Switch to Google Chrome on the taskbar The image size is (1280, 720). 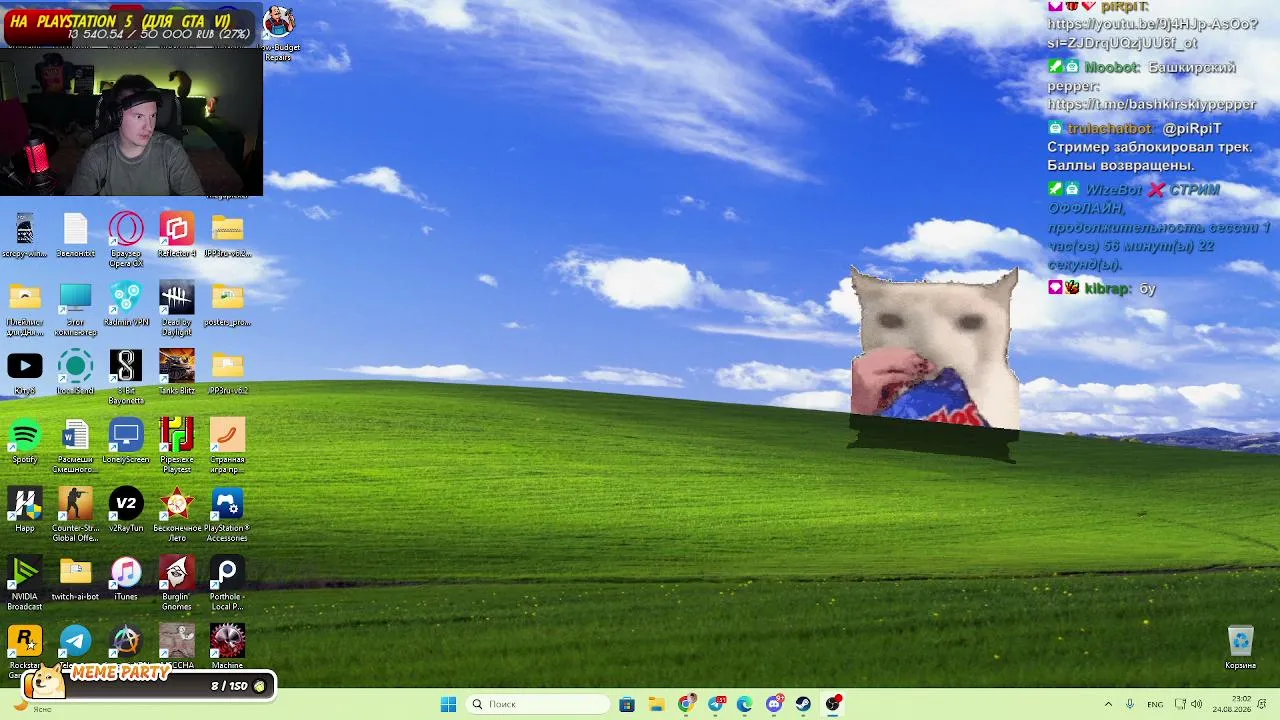click(686, 704)
